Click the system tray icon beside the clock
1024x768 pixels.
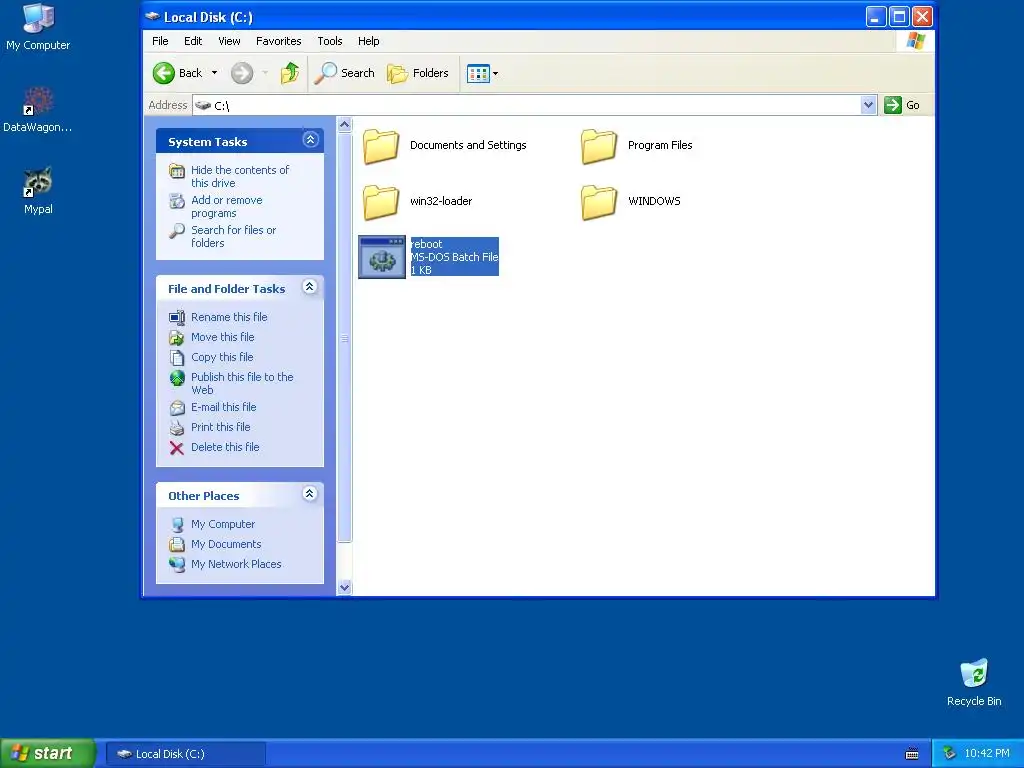point(950,754)
